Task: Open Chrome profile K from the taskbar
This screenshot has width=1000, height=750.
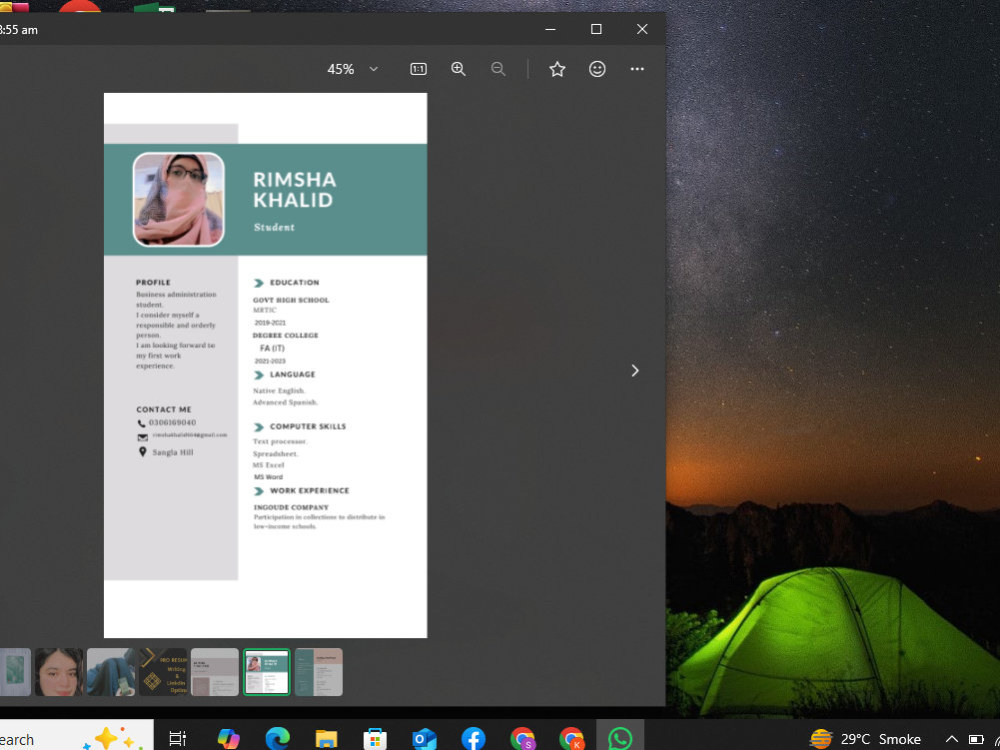Action: click(x=571, y=739)
